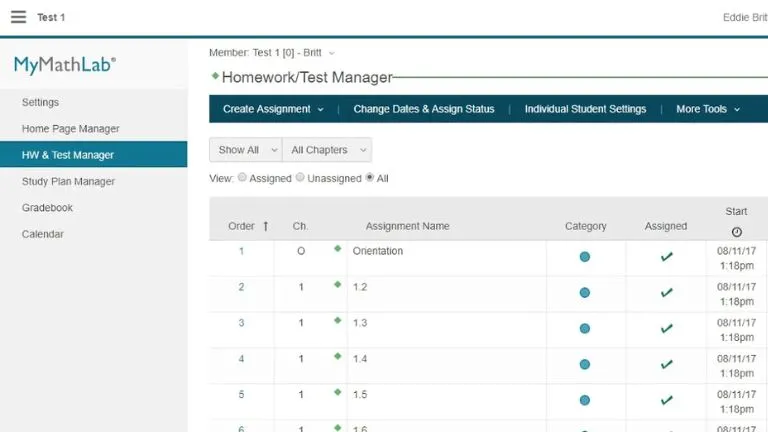Viewport: 768px width, 432px height.
Task: Open assignment 1.4
Action: coord(360,359)
